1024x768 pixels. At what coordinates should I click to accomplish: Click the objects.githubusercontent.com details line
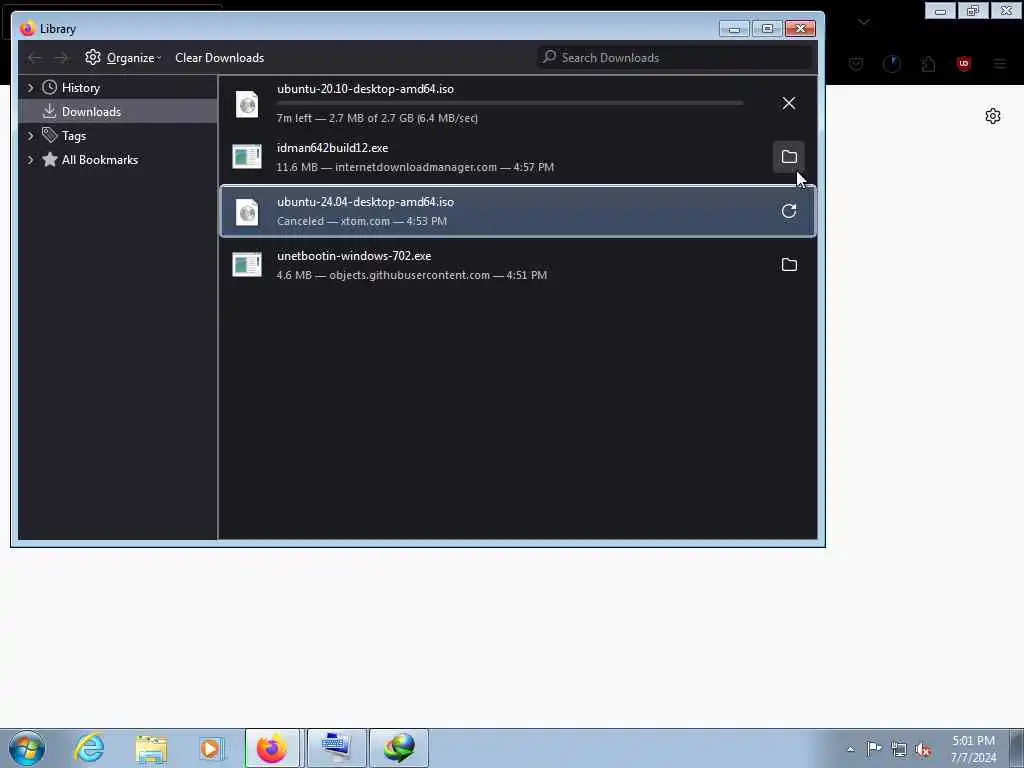click(411, 275)
